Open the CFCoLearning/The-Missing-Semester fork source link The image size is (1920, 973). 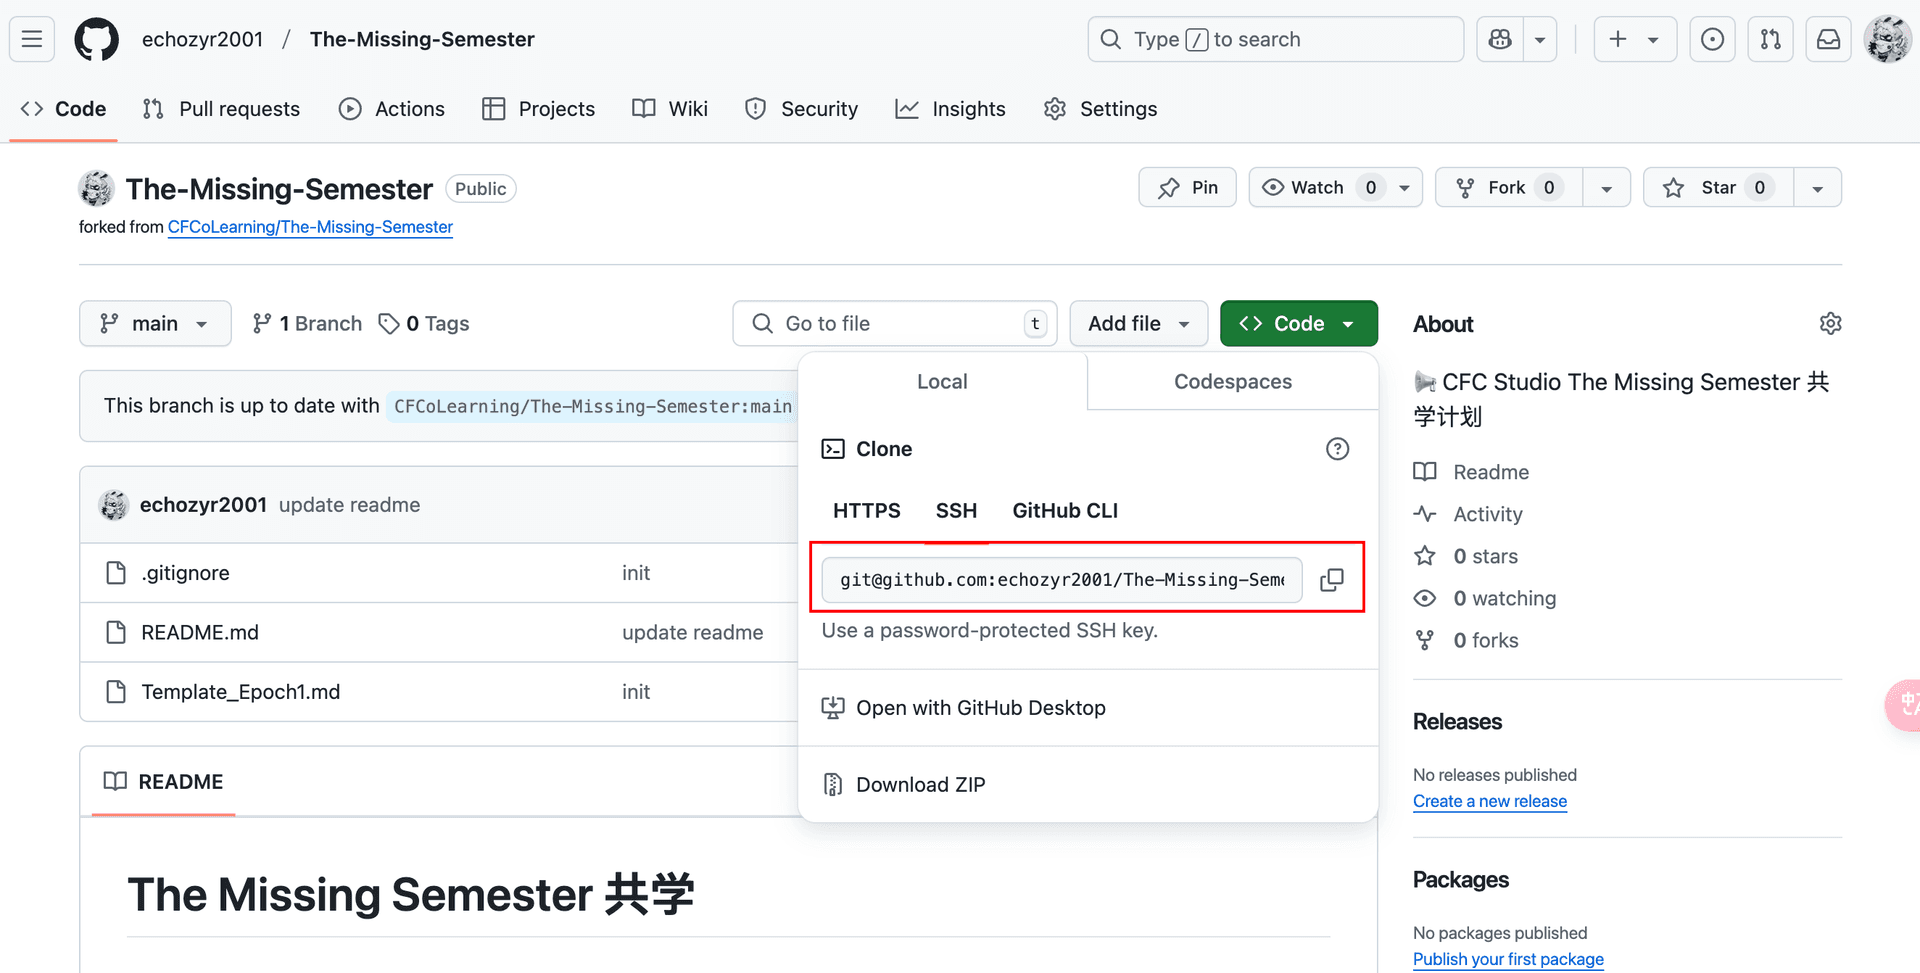[310, 227]
